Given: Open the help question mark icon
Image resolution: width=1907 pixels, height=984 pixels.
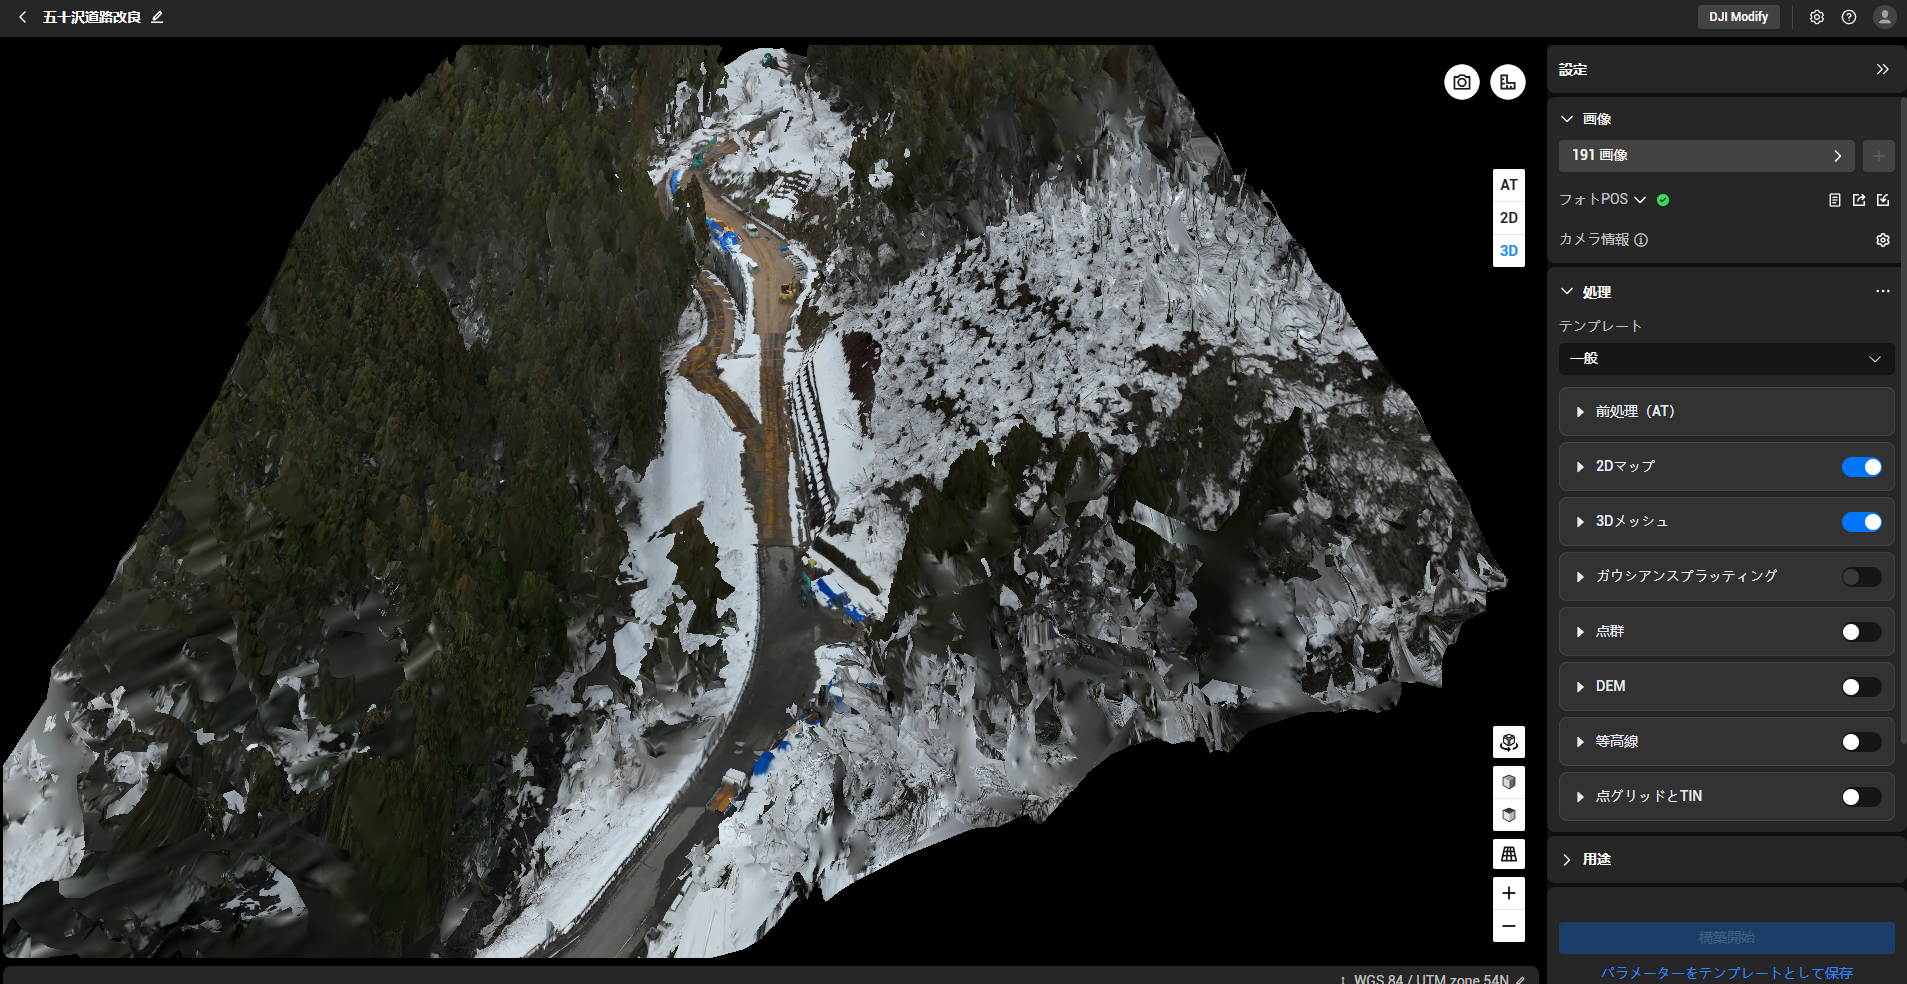Looking at the screenshot, I should [1848, 17].
